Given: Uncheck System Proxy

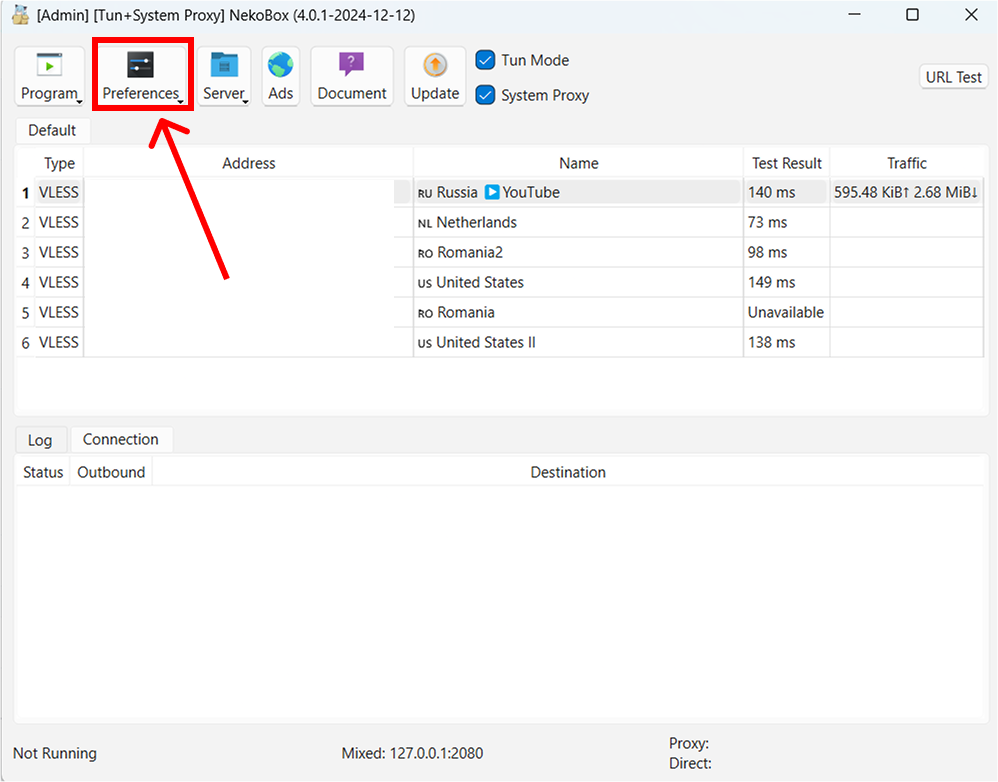Looking at the screenshot, I should point(486,95).
